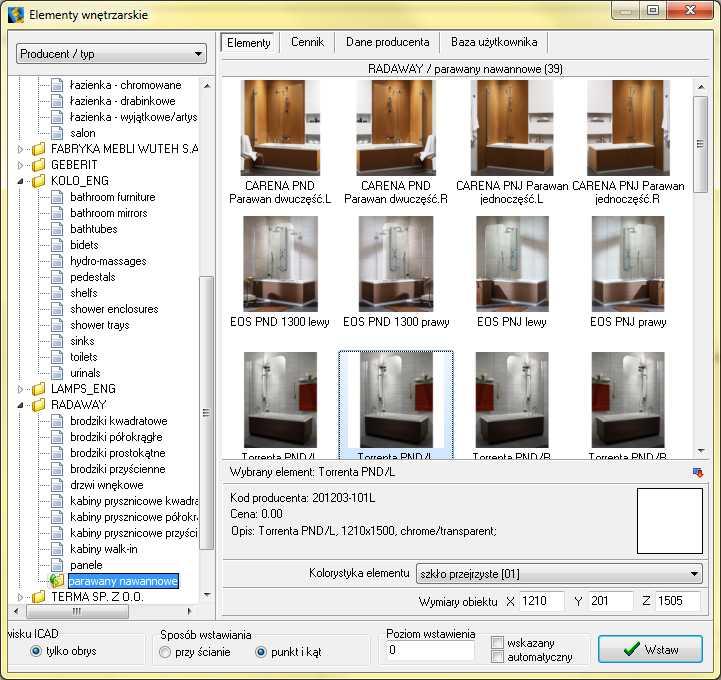Click the Z dimension field 1505
Image resolution: width=721 pixels, height=680 pixels.
point(678,601)
